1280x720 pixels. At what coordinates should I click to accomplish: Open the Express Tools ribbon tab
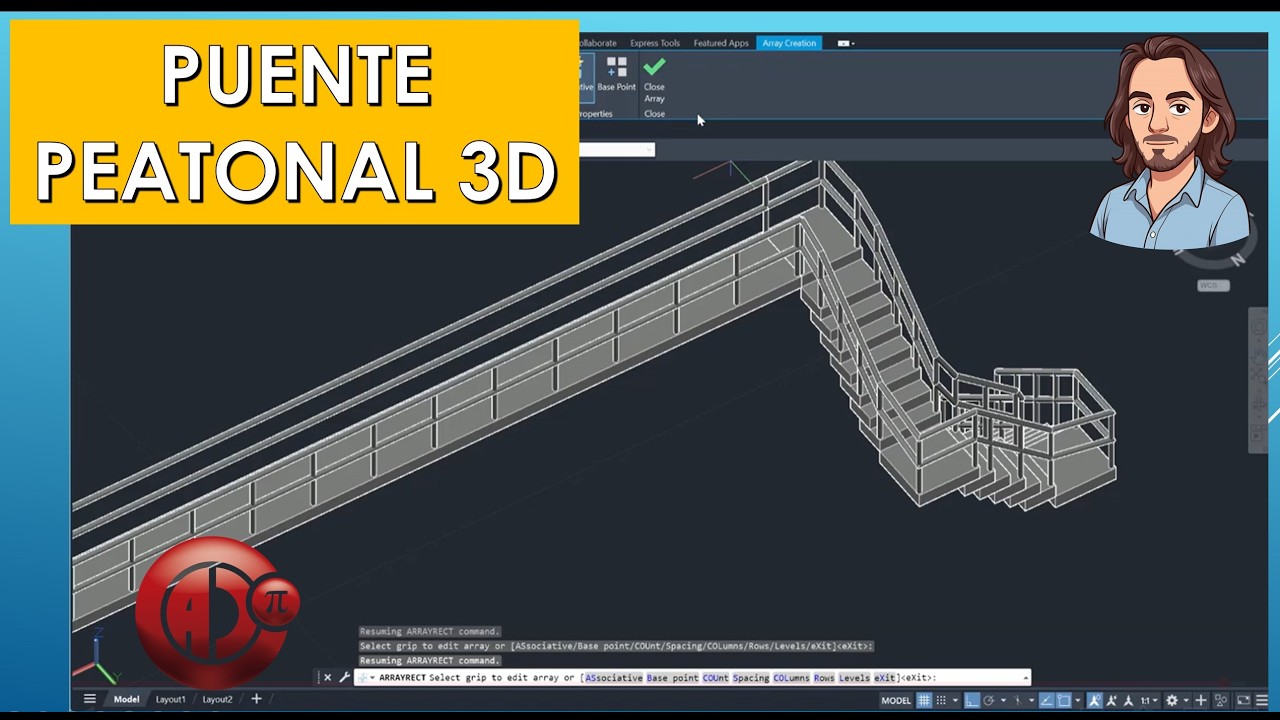pos(655,43)
